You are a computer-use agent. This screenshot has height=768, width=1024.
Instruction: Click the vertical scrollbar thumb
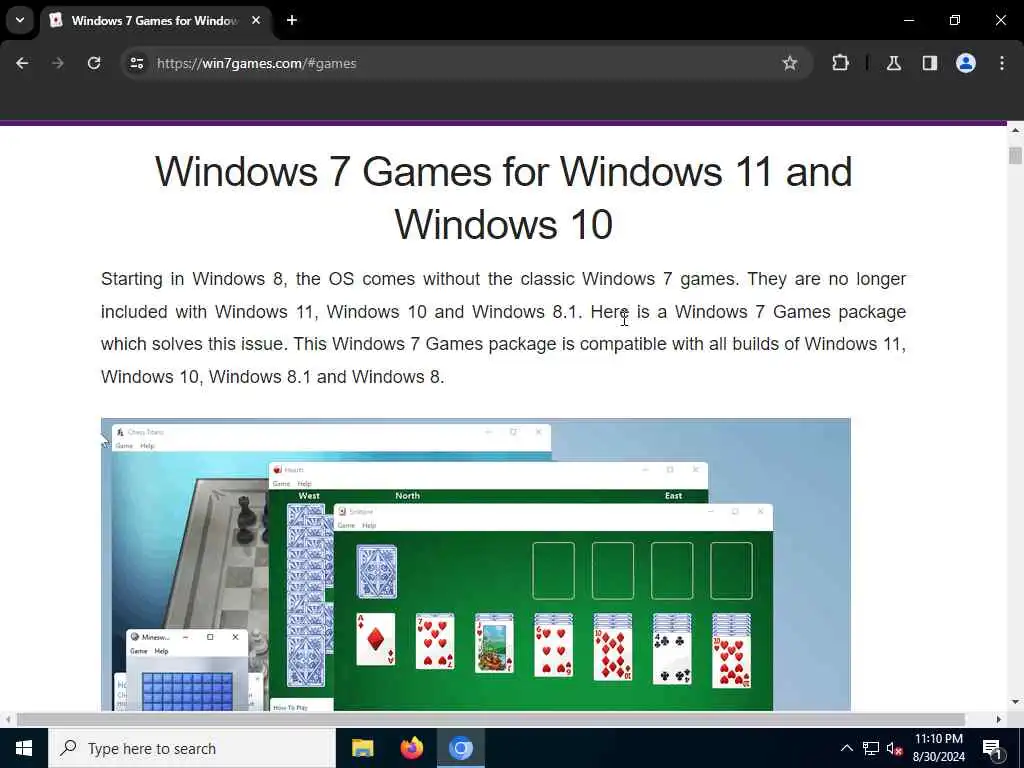pos(1015,155)
